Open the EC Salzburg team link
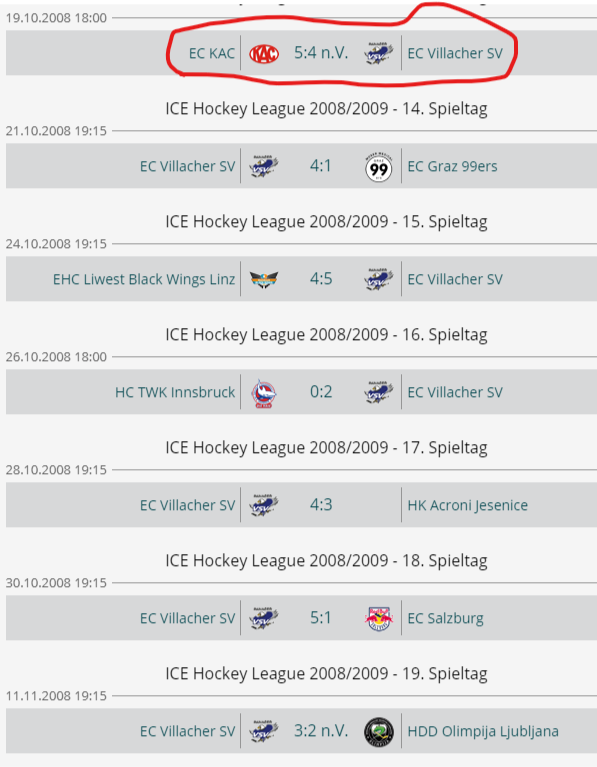This screenshot has width=597, height=767. [445, 619]
